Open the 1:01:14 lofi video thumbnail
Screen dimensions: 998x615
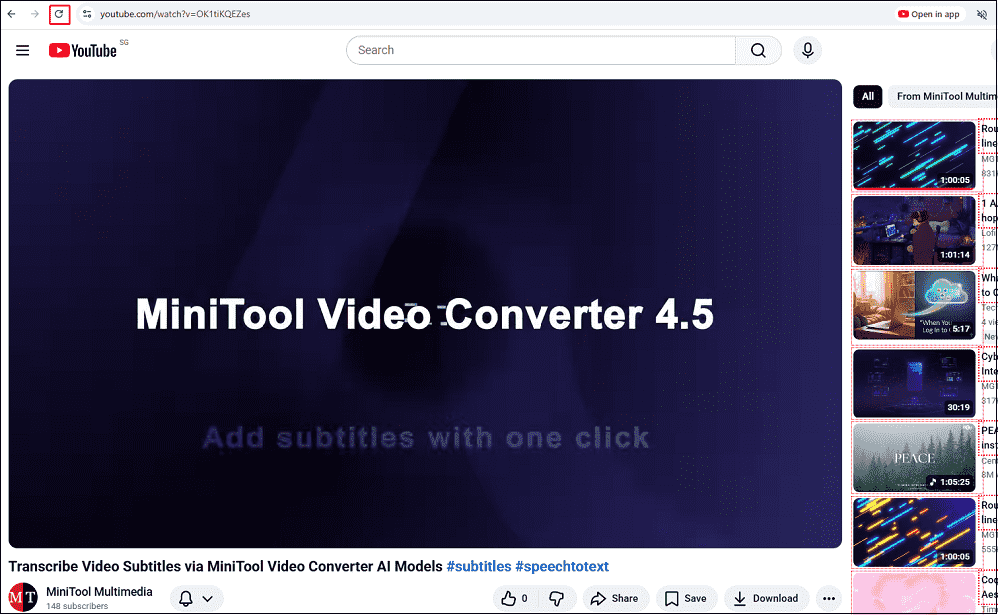(913, 230)
